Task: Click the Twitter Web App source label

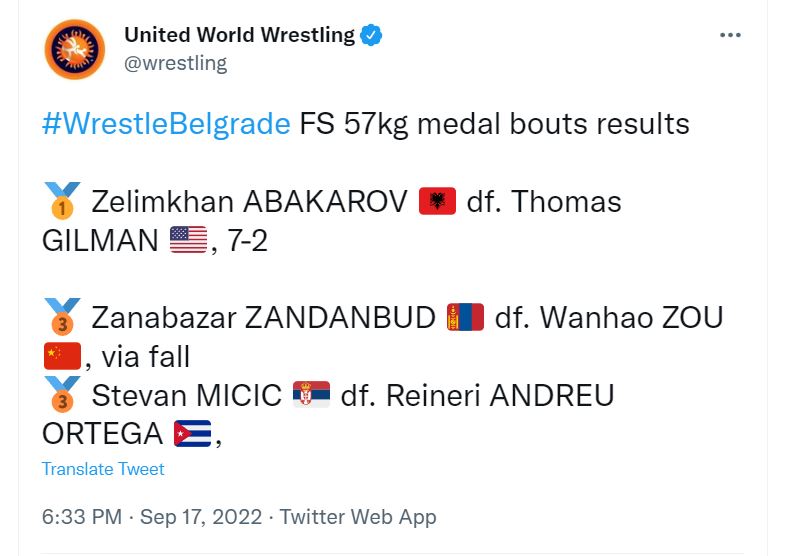Action: point(358,517)
